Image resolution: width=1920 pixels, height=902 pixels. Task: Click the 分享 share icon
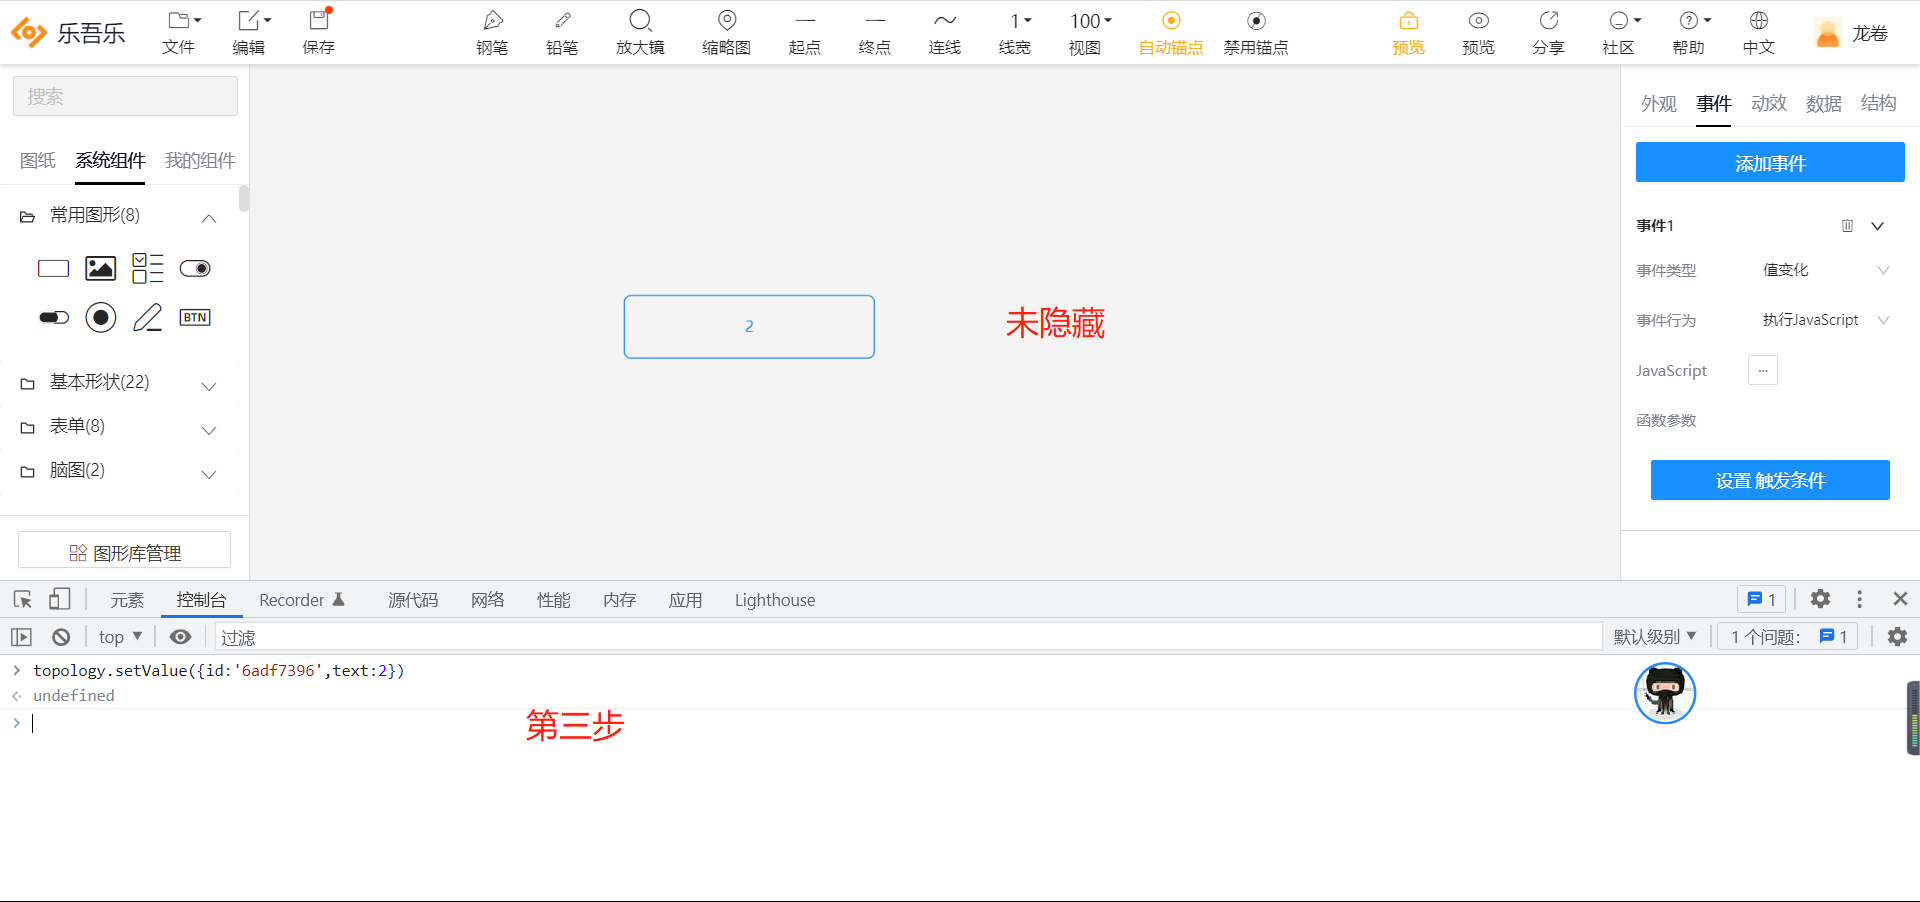click(1547, 31)
